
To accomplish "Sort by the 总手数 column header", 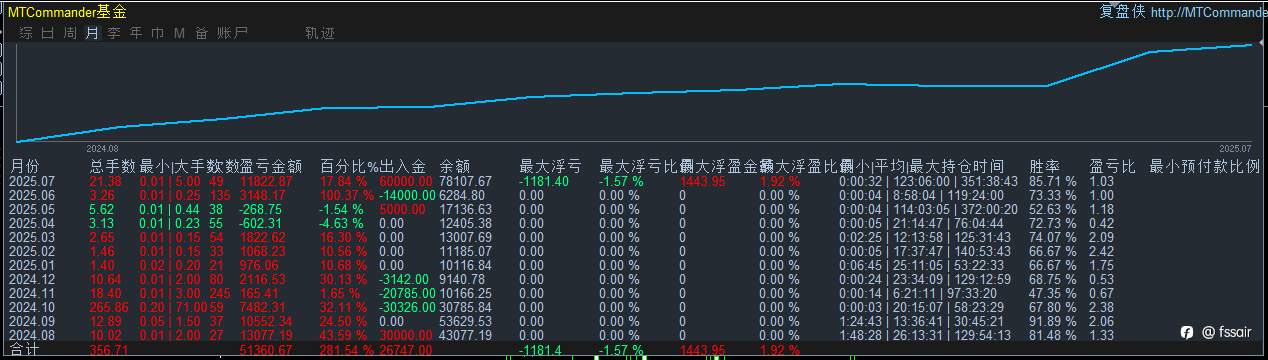I will tap(112, 166).
